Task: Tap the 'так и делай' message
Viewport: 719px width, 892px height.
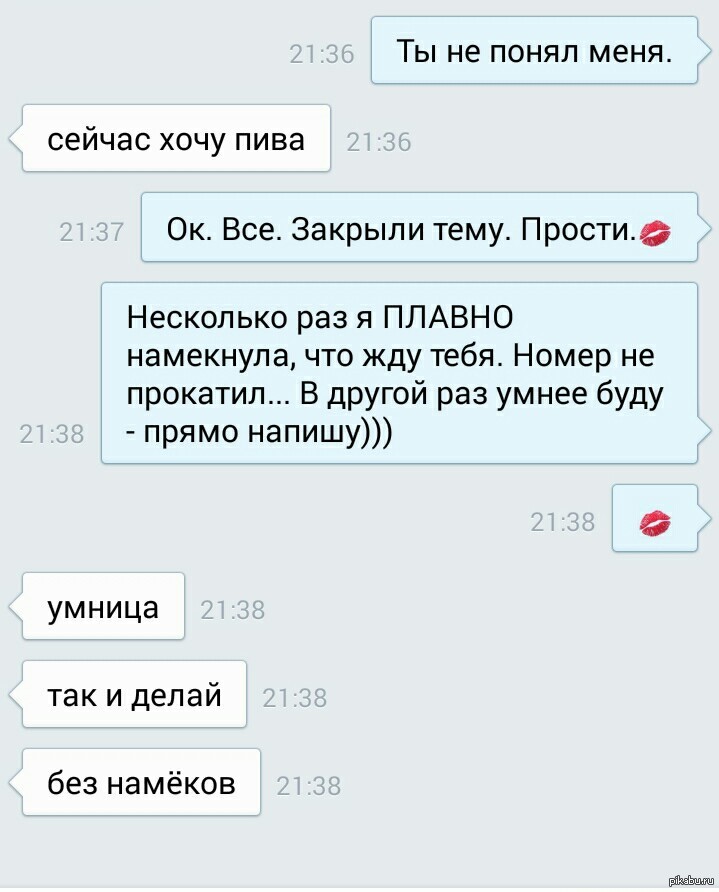Action: click(x=134, y=694)
